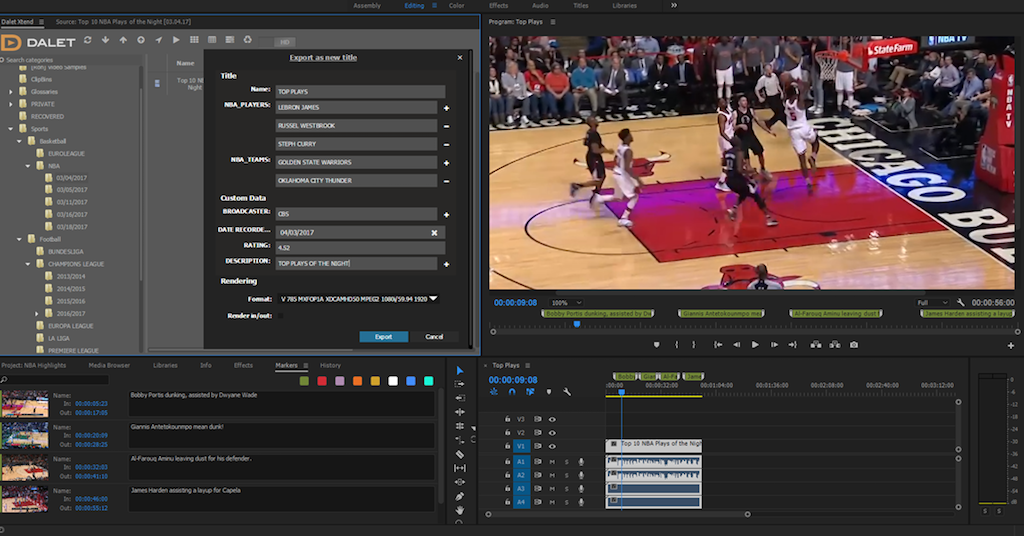Viewport: 1024px width, 536px height.
Task: Click the Dalet recycle icon
Action: pyautogui.click(x=248, y=40)
